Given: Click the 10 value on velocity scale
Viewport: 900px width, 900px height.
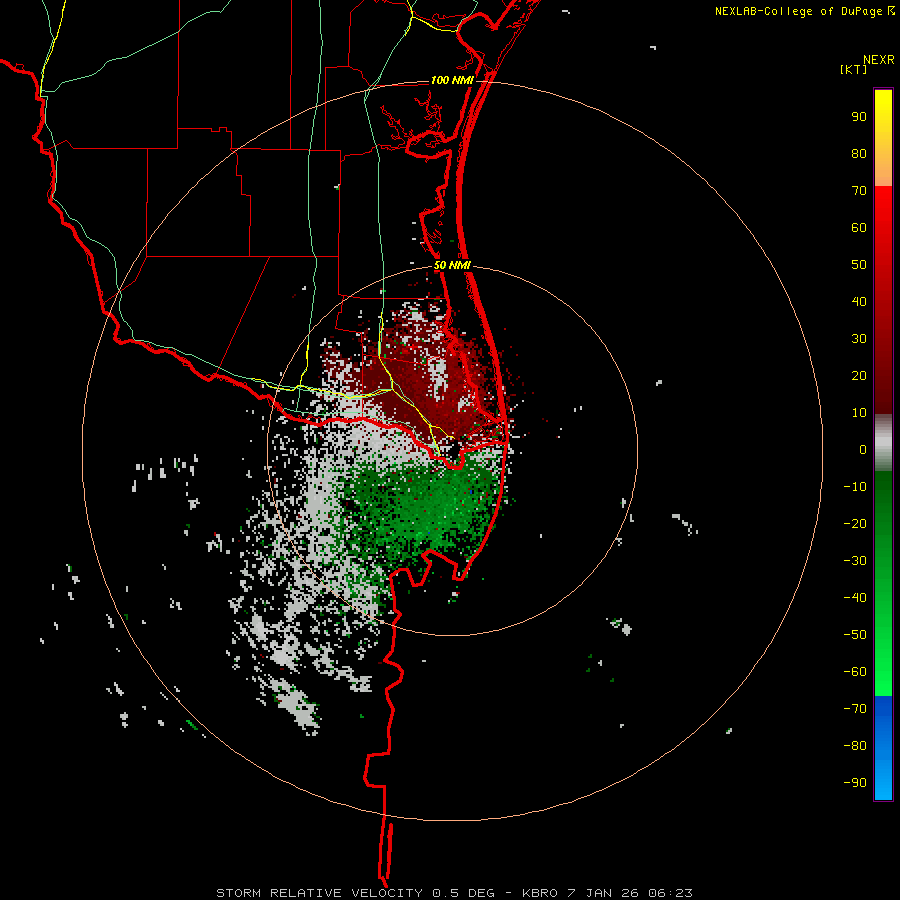Looking at the screenshot, I should tap(859, 413).
